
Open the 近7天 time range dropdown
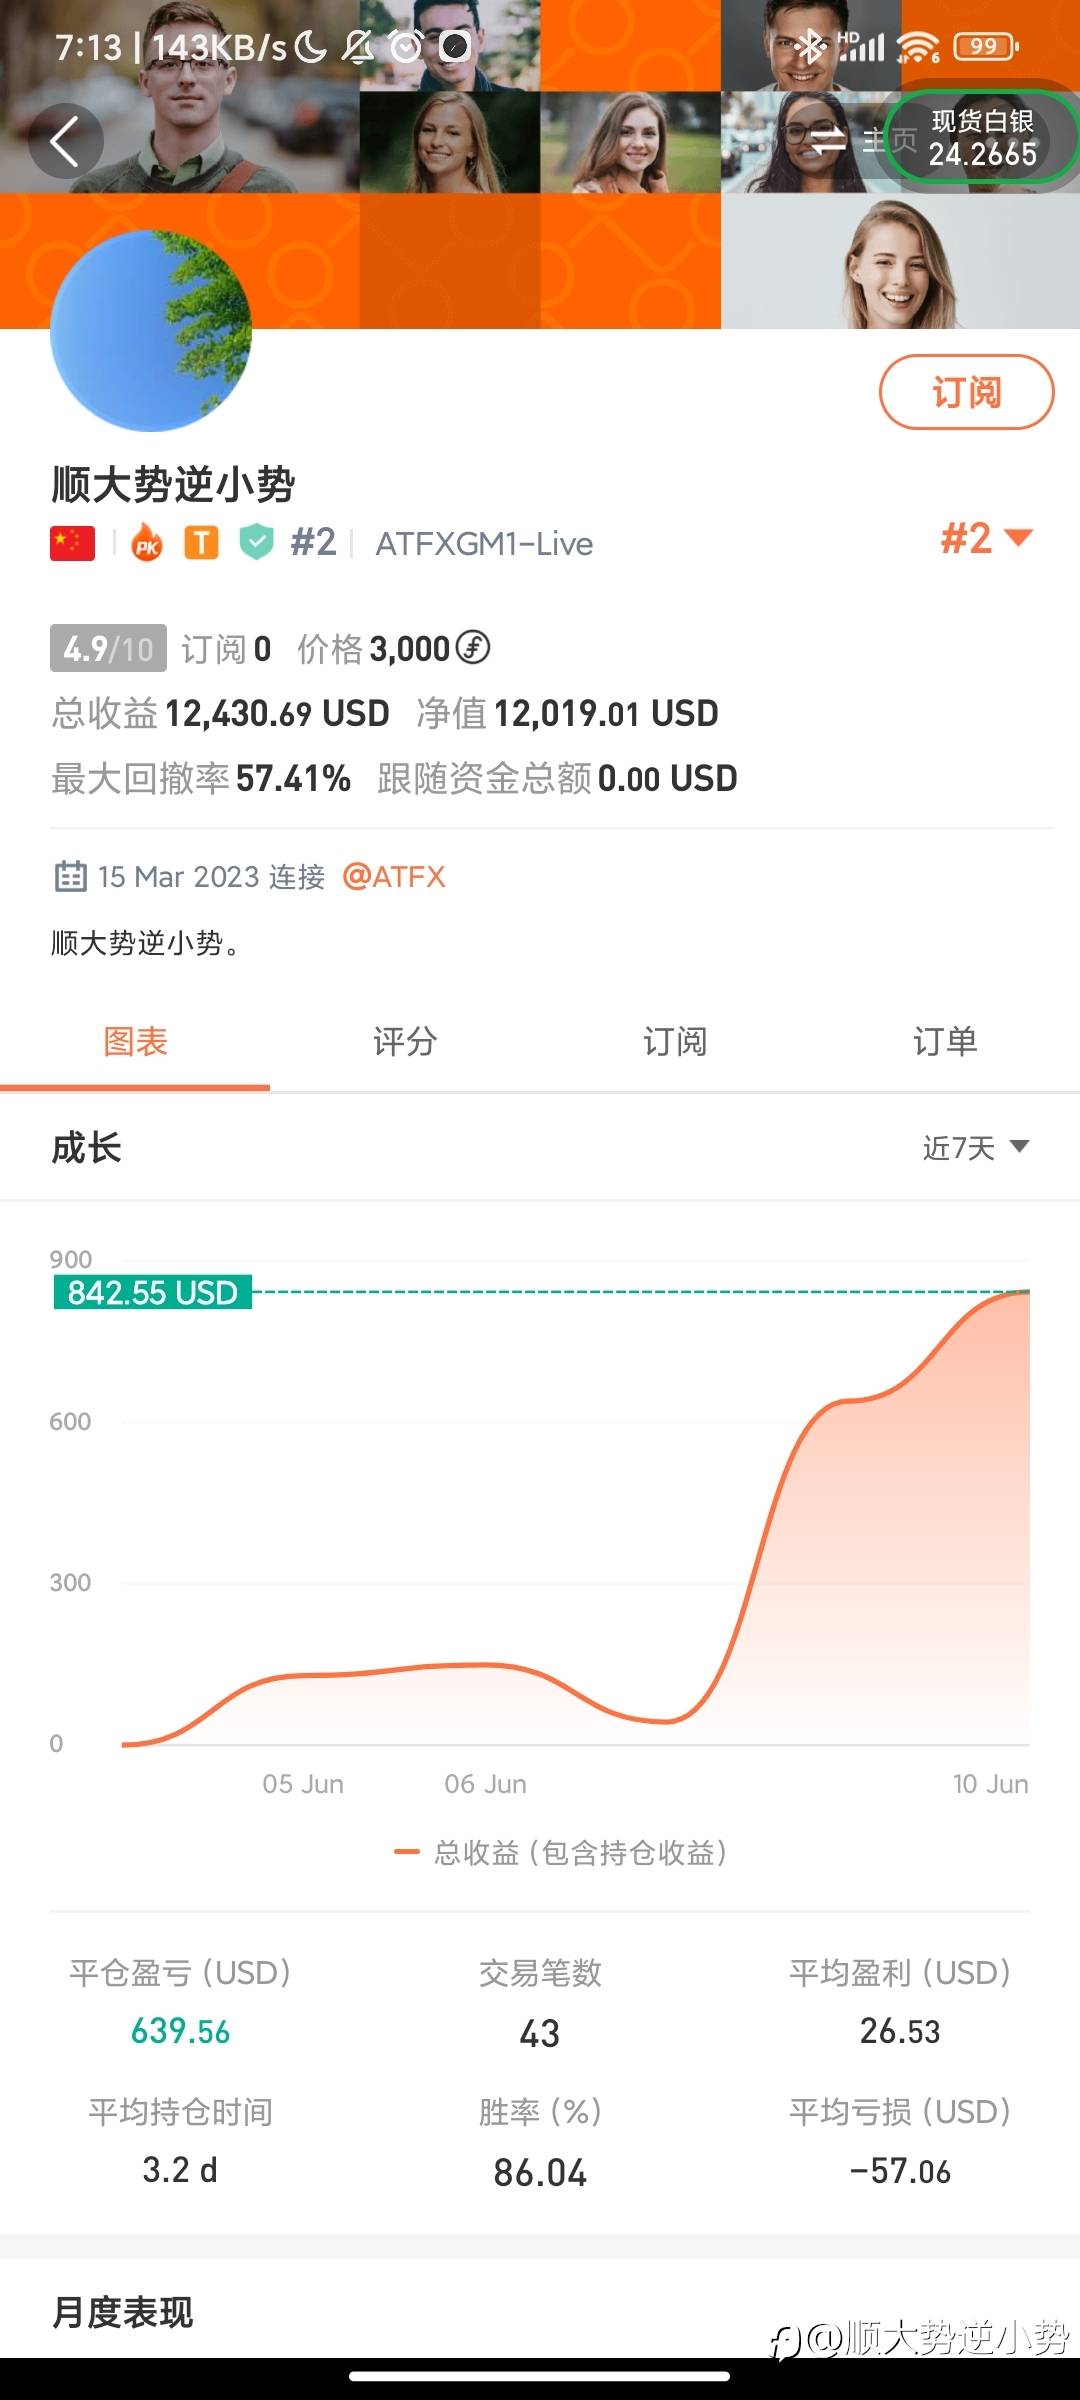click(975, 1148)
